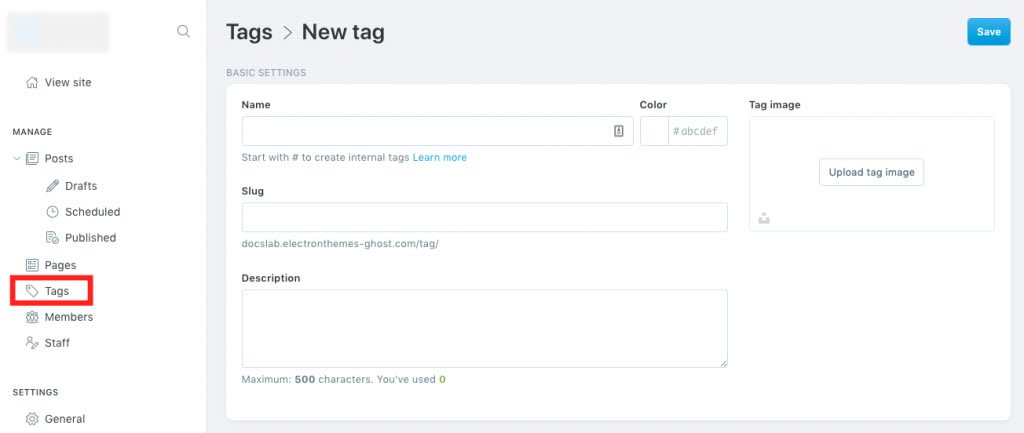Open the Tags menu item
The height and width of the screenshot is (433, 1024).
click(56, 291)
